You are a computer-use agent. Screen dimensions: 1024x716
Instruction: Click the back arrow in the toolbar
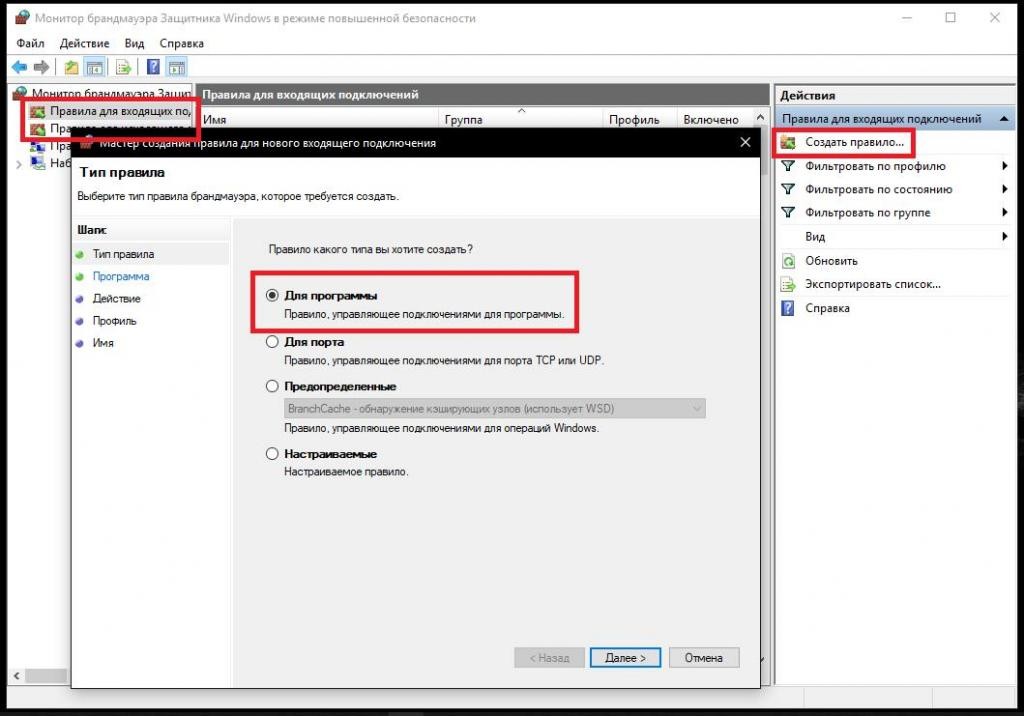click(x=19, y=67)
